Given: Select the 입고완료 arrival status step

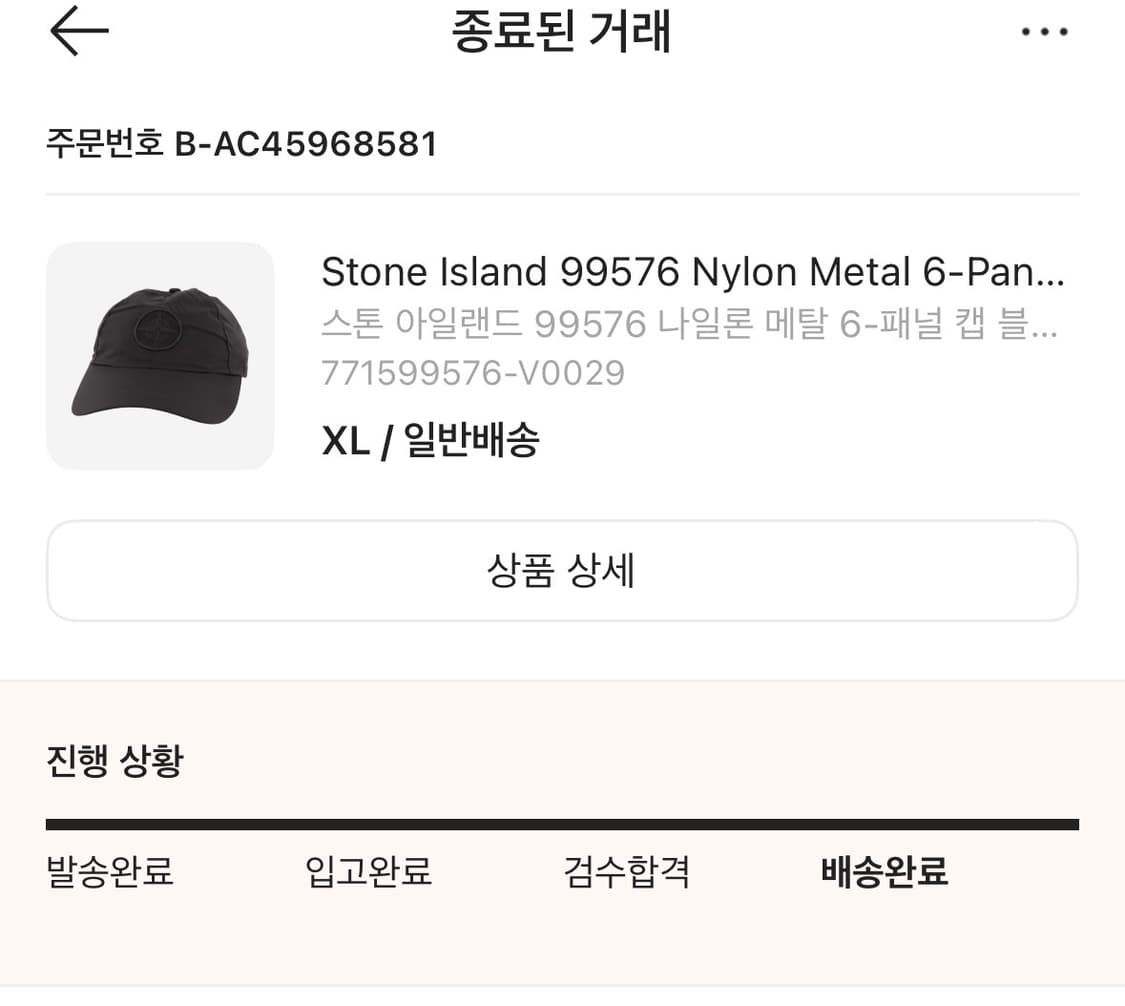Looking at the screenshot, I should [367, 872].
